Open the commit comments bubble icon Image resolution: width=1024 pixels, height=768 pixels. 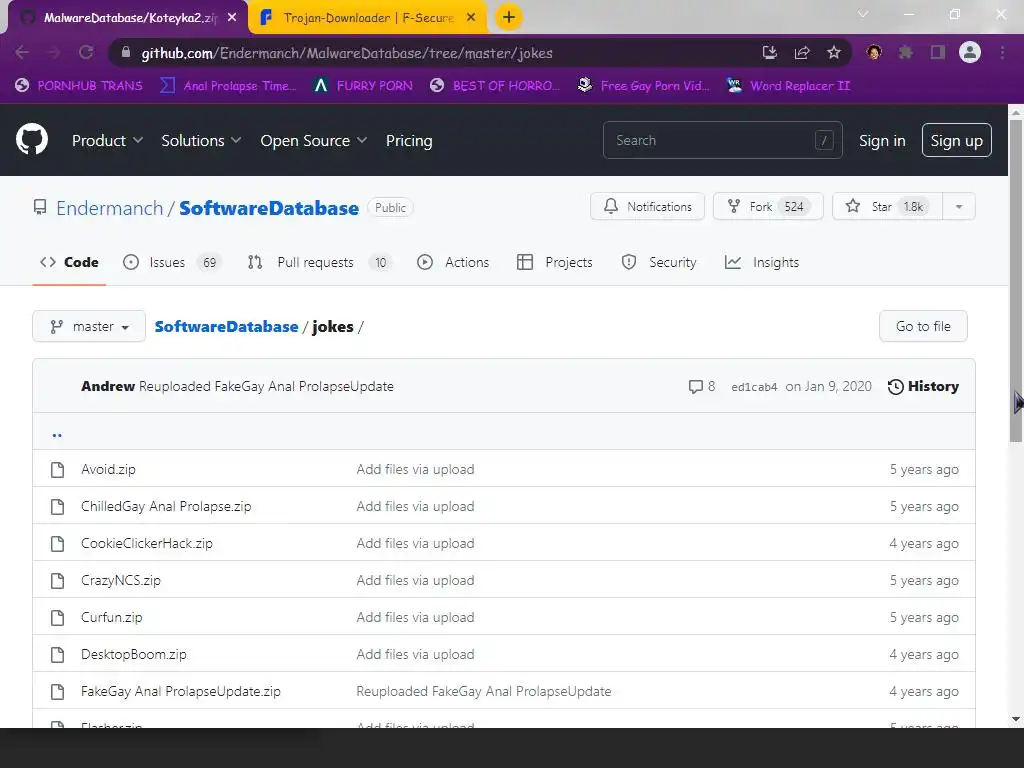coord(696,387)
